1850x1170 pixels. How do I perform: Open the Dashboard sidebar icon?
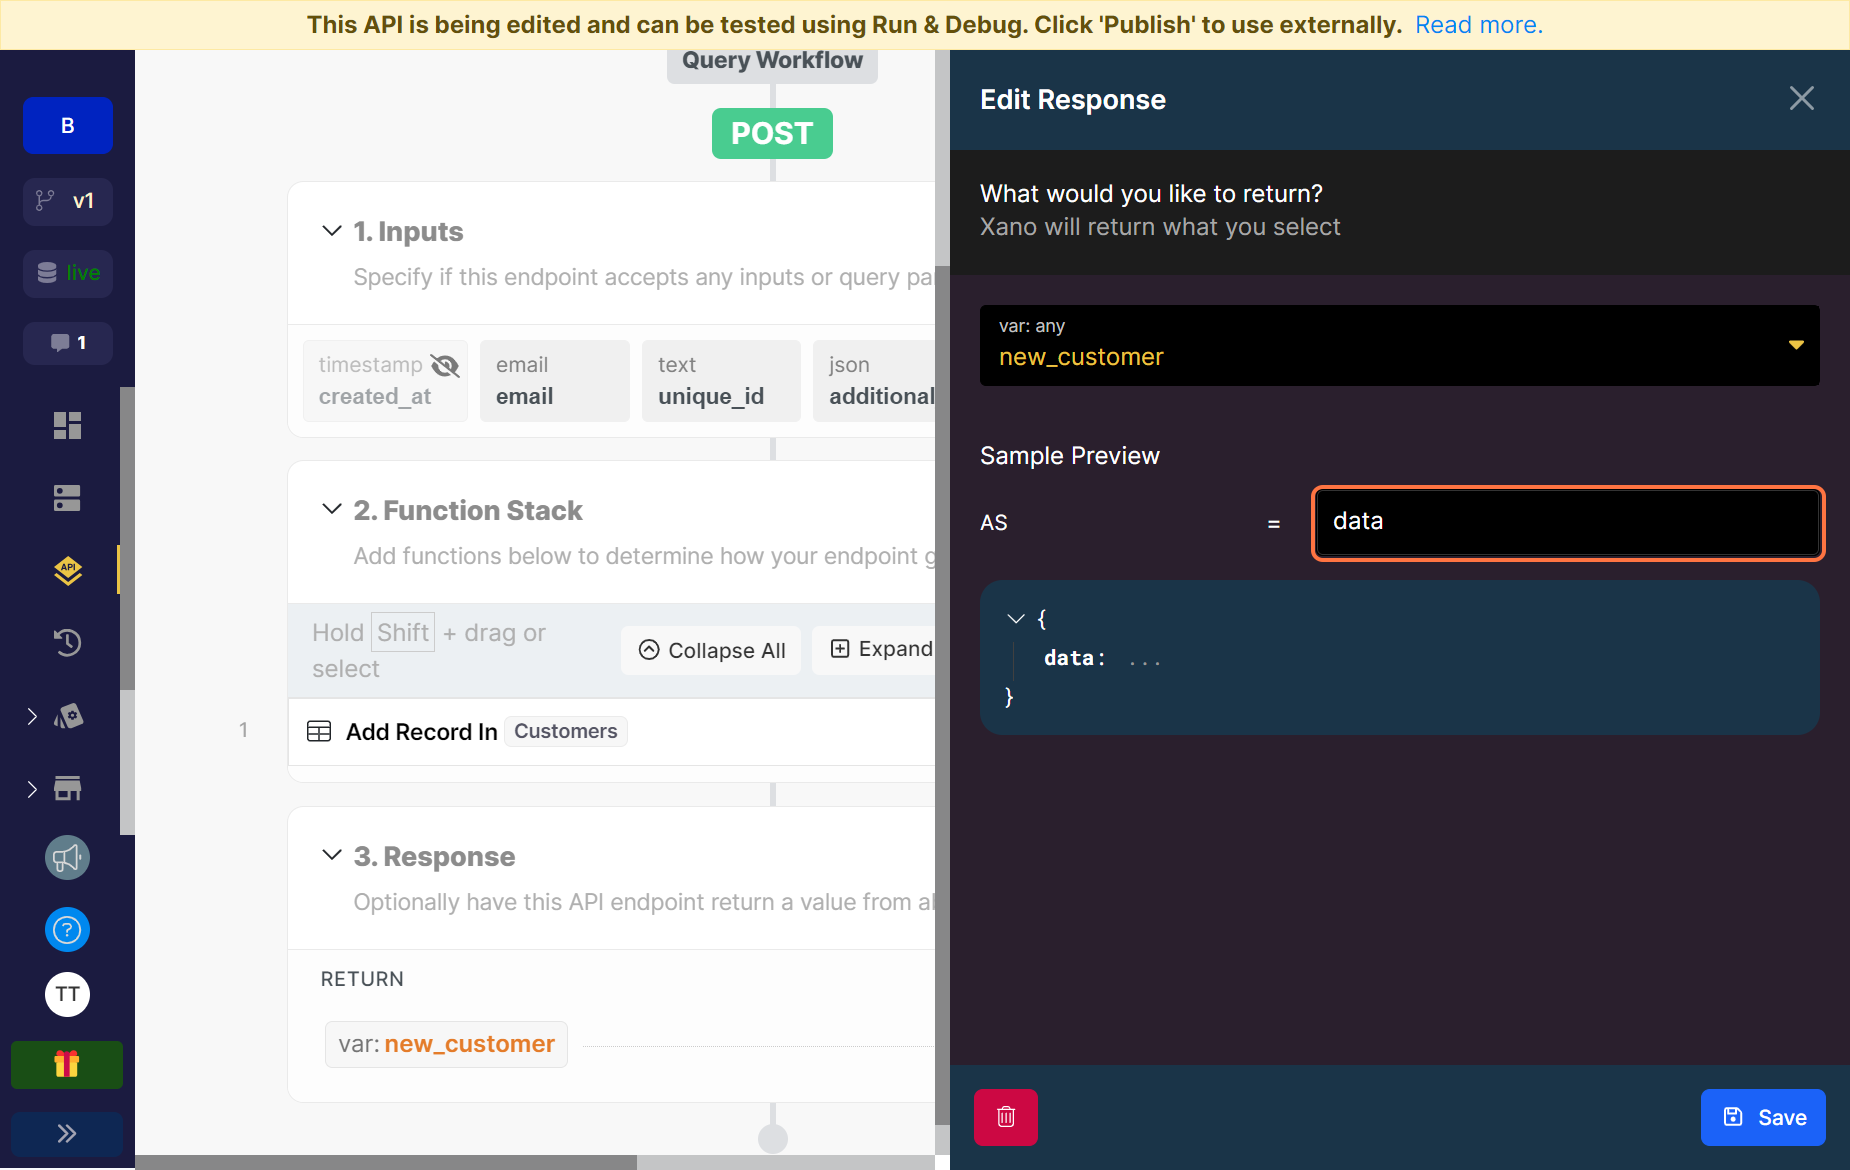click(67, 426)
